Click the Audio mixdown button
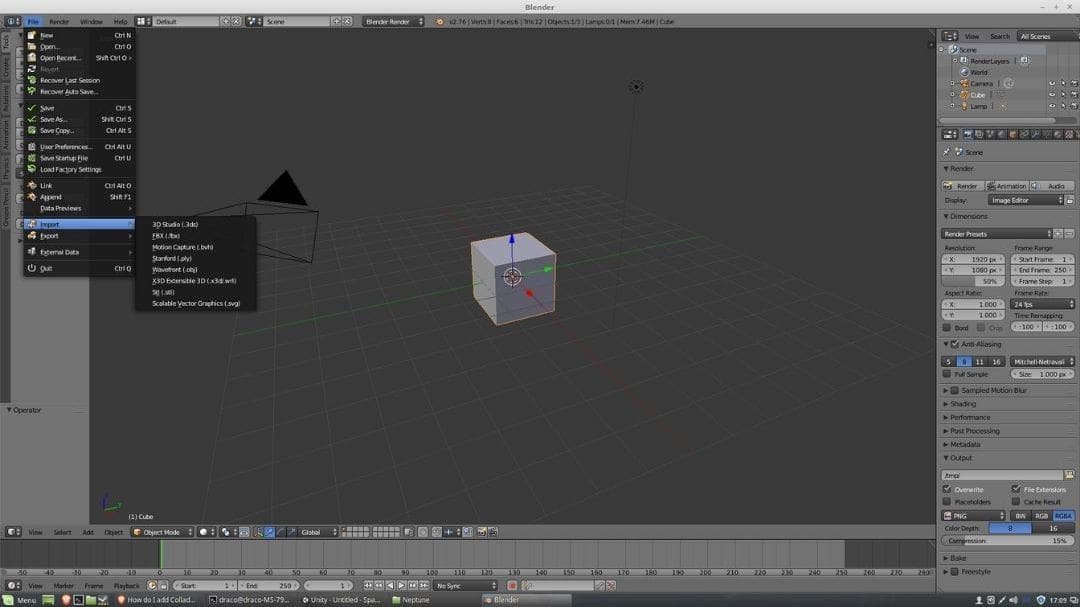The height and width of the screenshot is (607, 1080). pos(1052,186)
